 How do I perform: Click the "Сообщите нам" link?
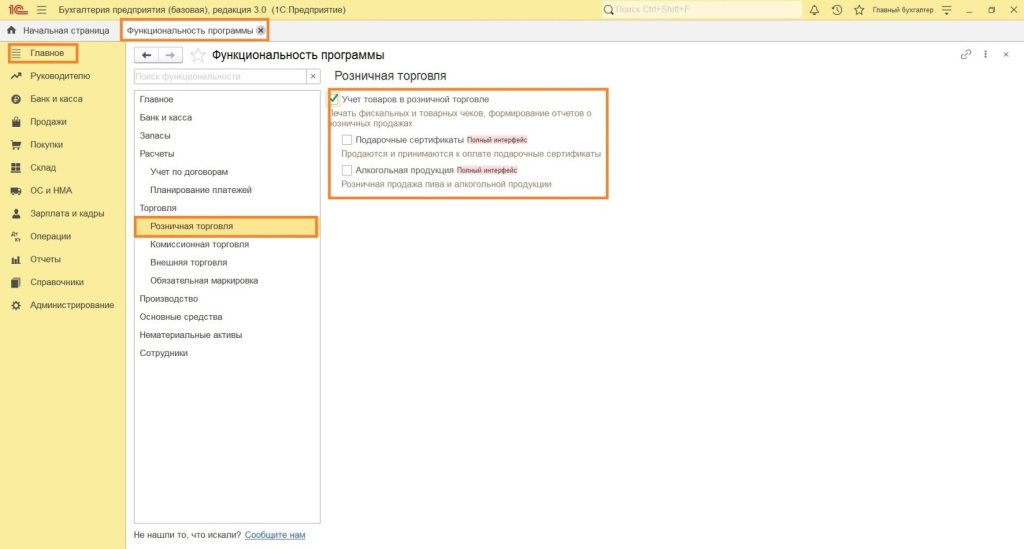275,535
